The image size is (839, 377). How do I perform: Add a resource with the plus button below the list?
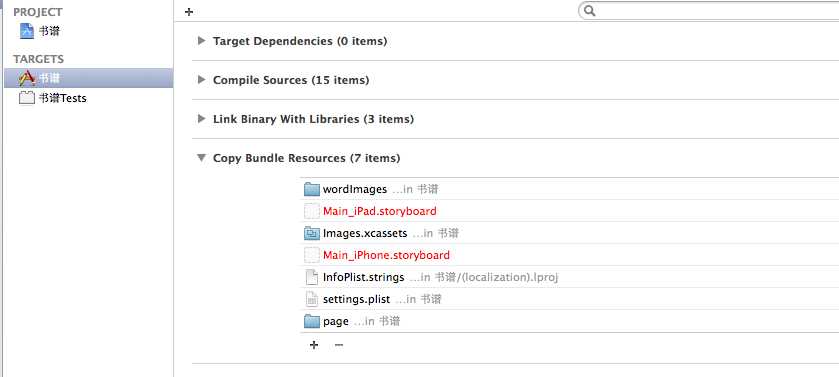(314, 345)
